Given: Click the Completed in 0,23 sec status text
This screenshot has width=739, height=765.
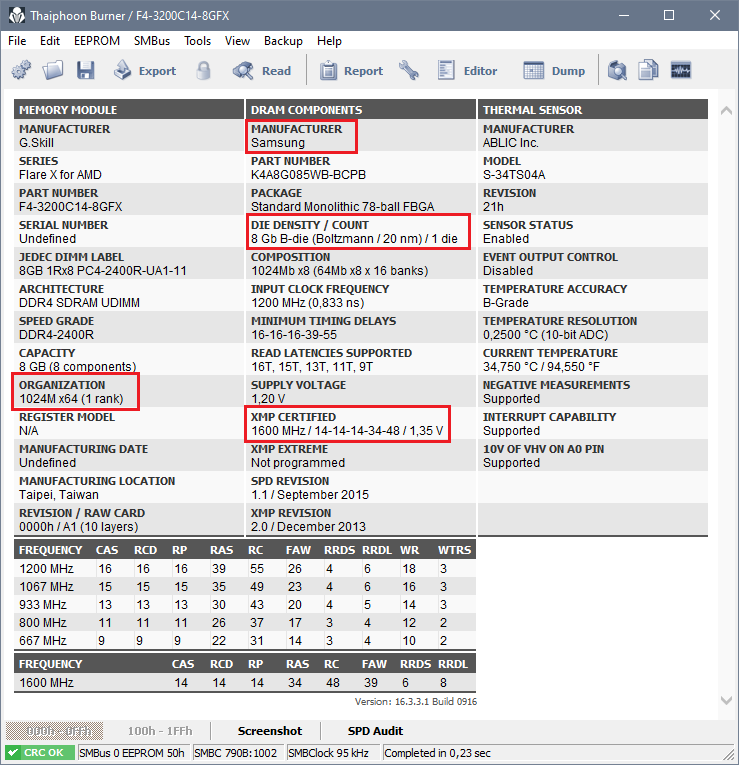Looking at the screenshot, I should 437,753.
